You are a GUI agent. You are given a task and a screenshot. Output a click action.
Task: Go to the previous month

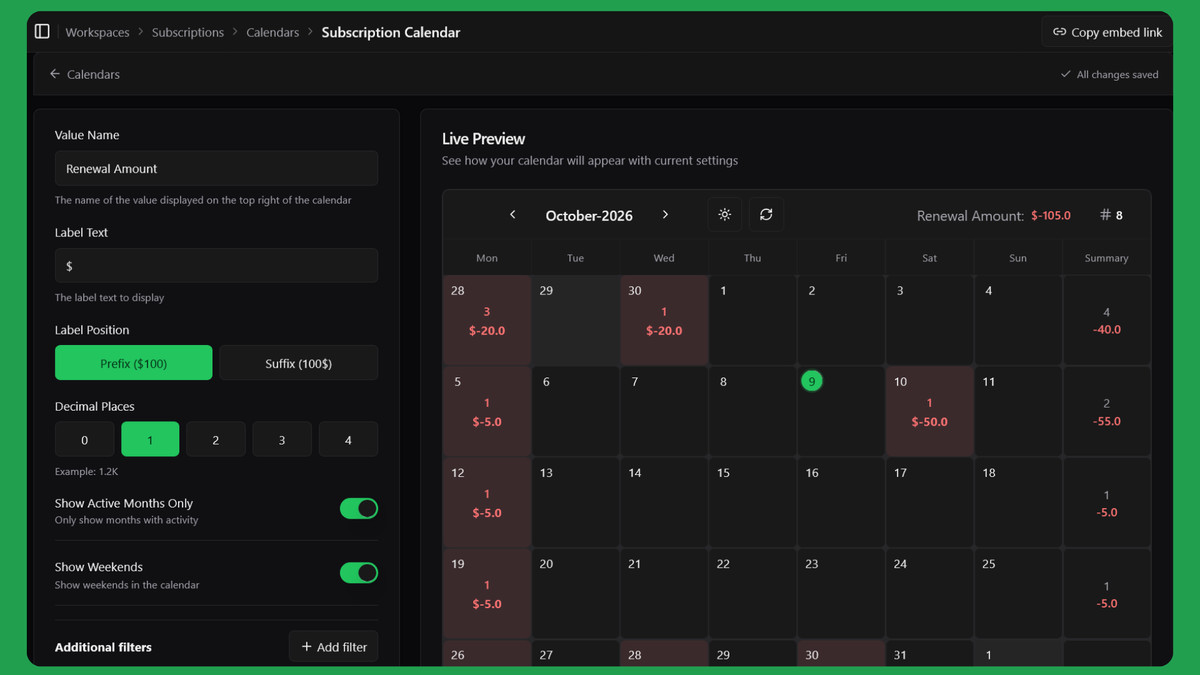click(513, 215)
